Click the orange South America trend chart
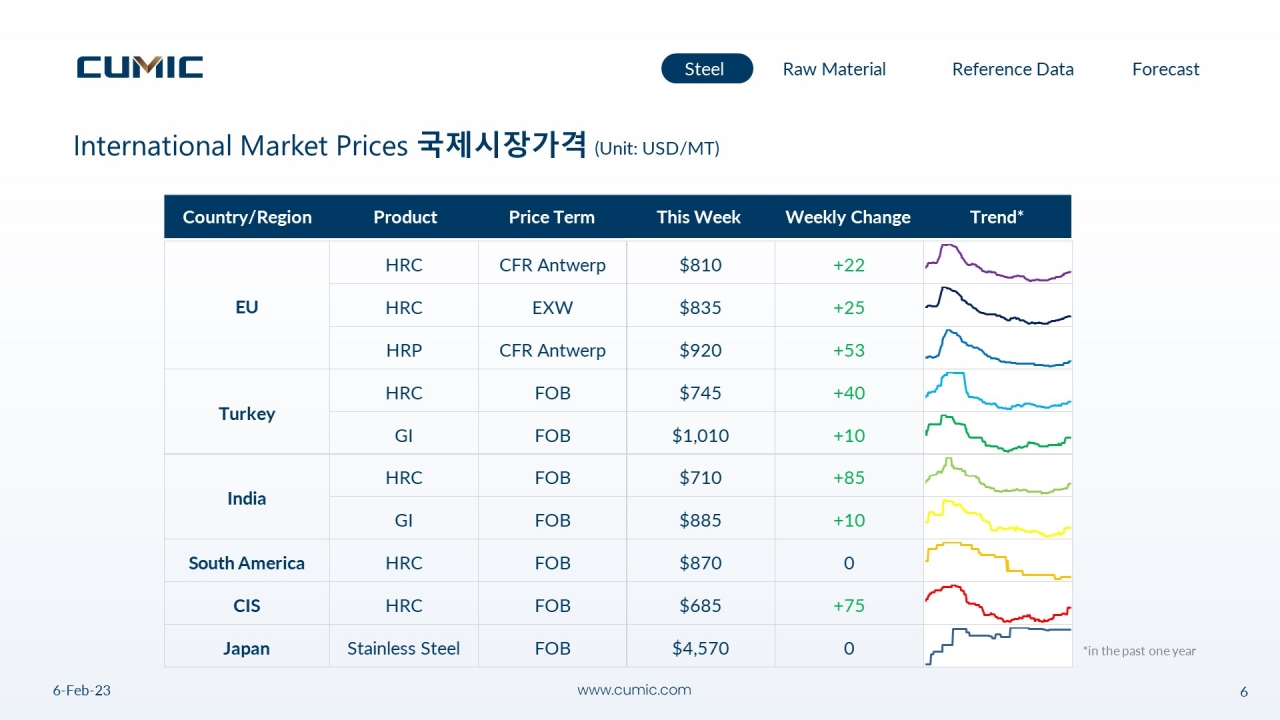Viewport: 1280px width, 720px height. point(997,561)
